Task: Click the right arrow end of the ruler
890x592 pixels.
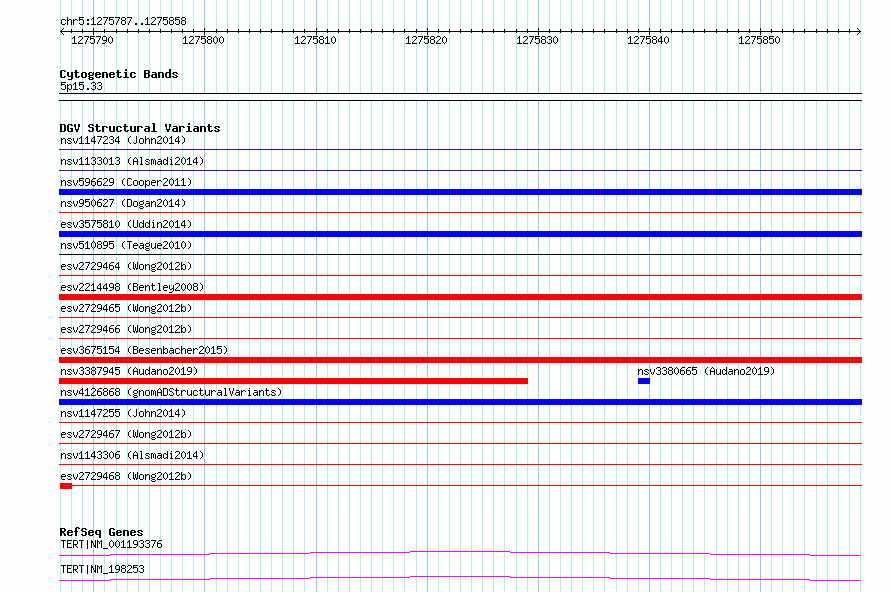Action: pos(859,31)
